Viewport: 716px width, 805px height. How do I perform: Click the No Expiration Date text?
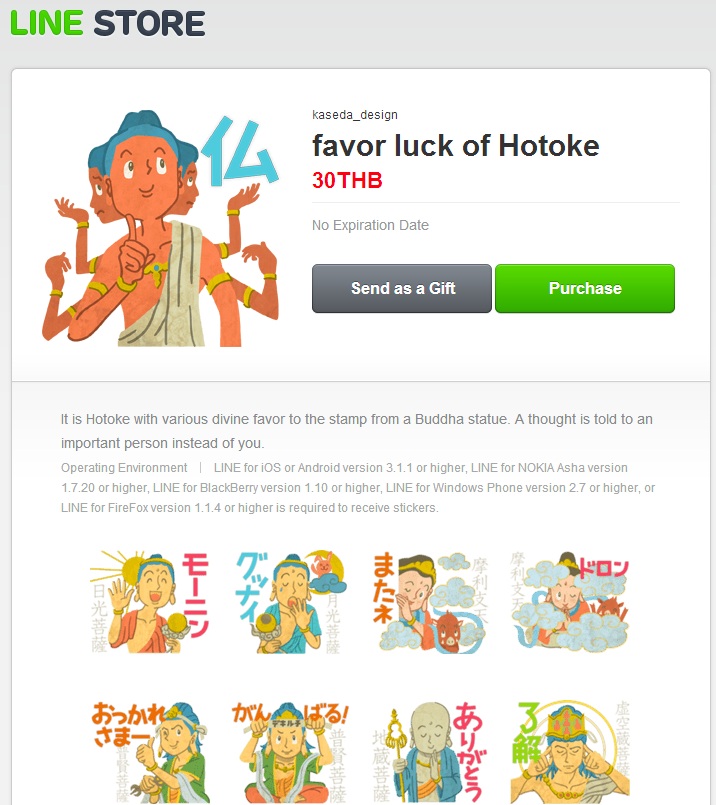coord(370,225)
